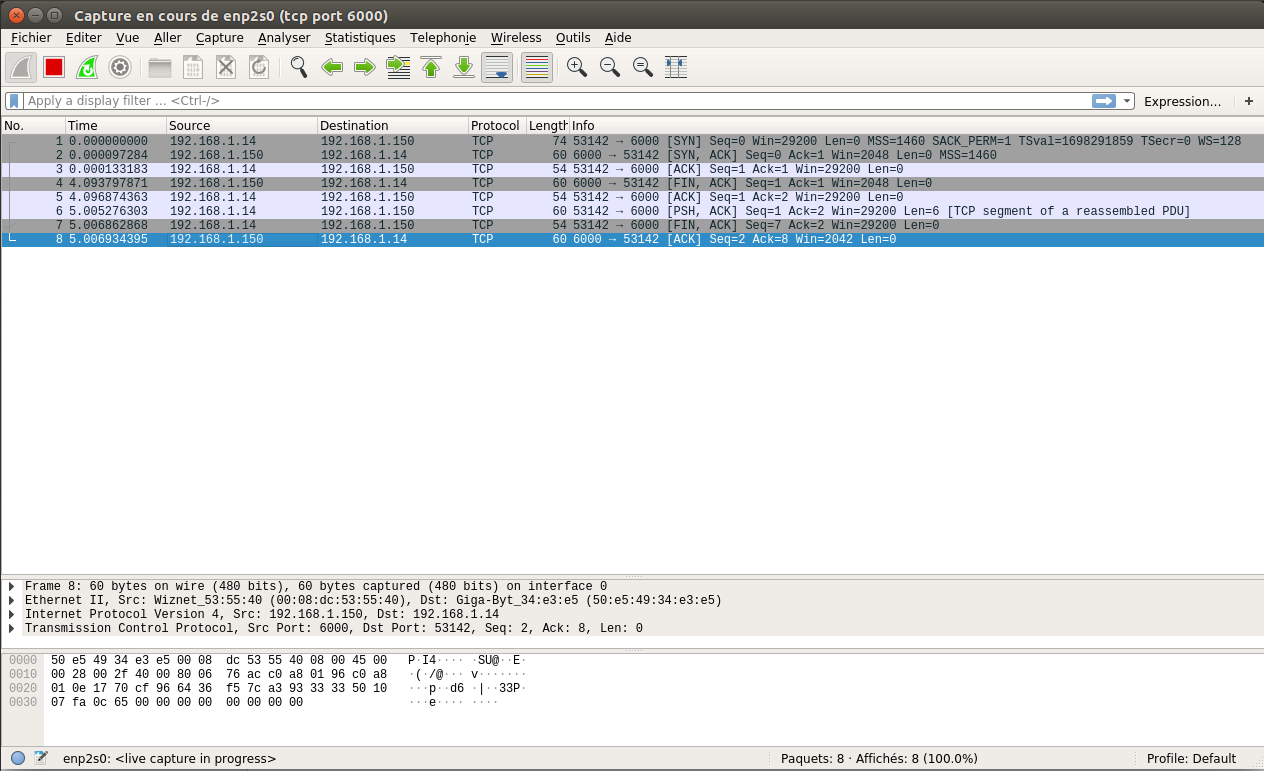Focus the display filter input field

click(x=556, y=101)
